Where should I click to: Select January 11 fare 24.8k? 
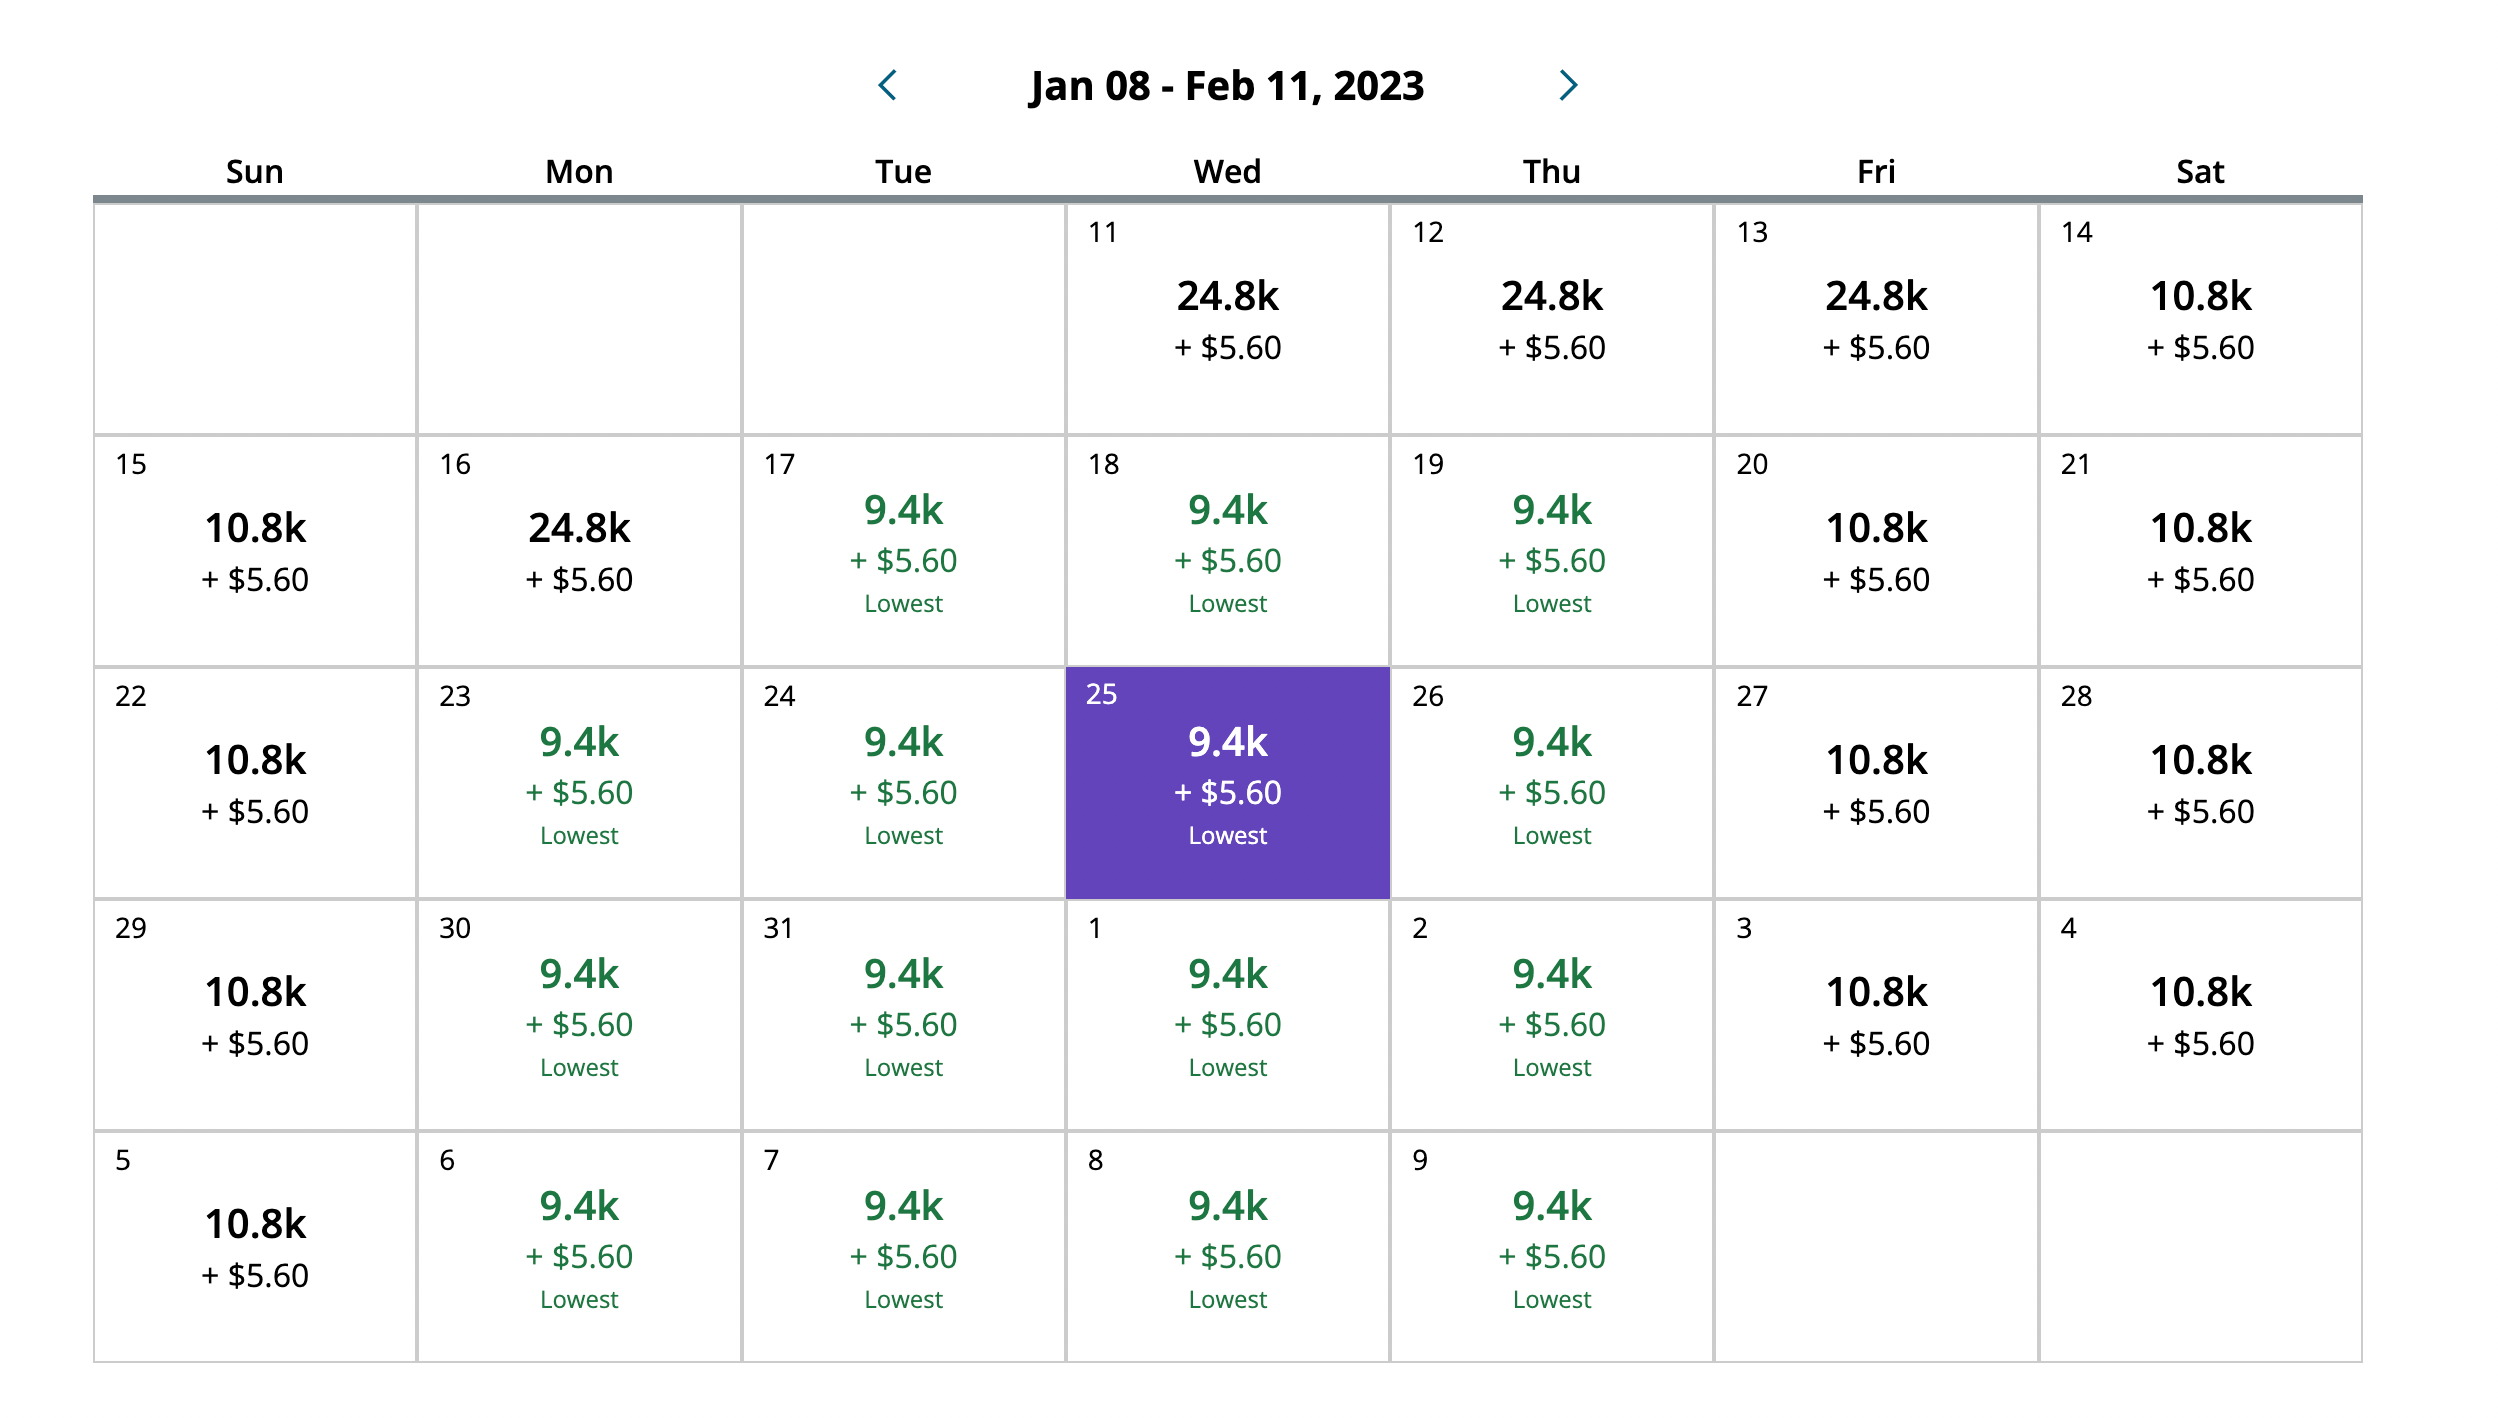1227,318
